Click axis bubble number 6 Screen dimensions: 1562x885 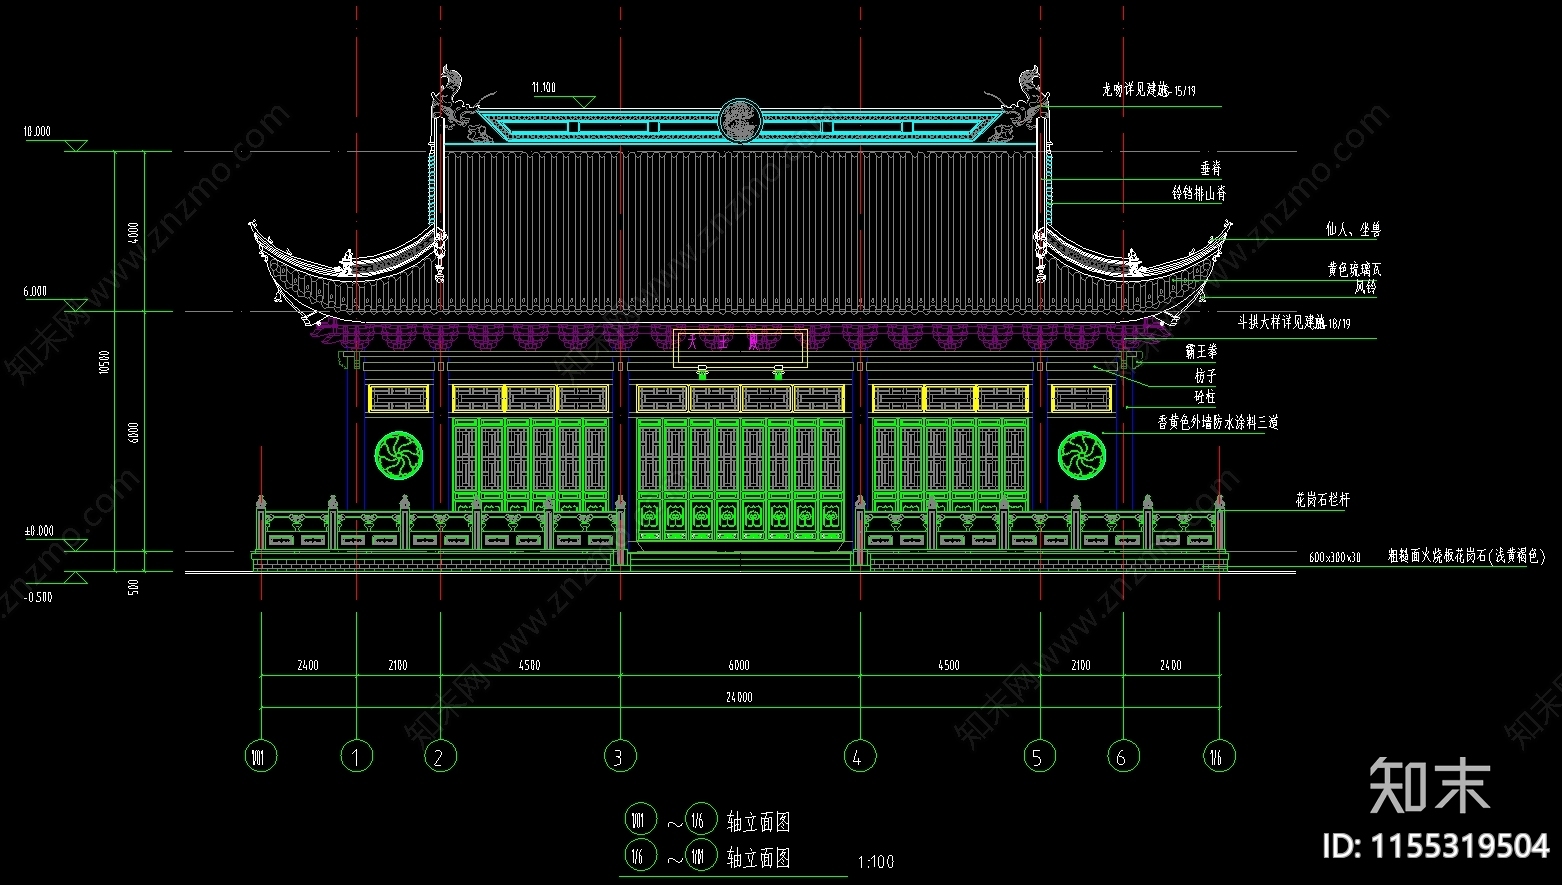[1122, 756]
